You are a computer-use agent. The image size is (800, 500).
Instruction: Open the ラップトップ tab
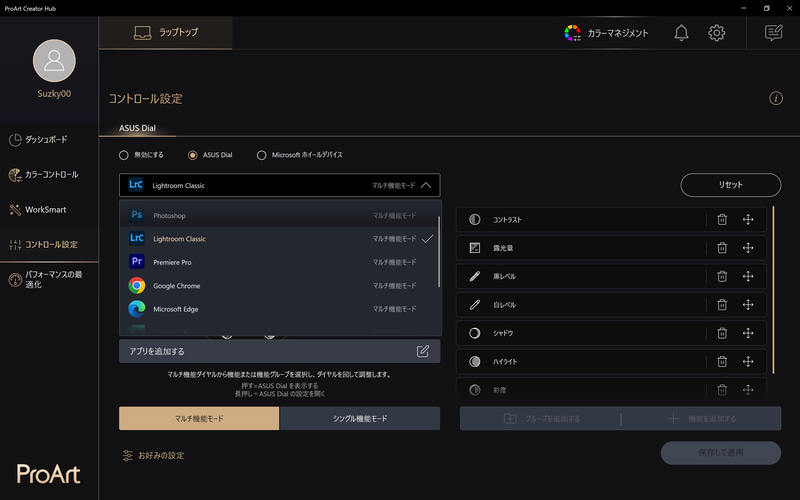point(166,33)
